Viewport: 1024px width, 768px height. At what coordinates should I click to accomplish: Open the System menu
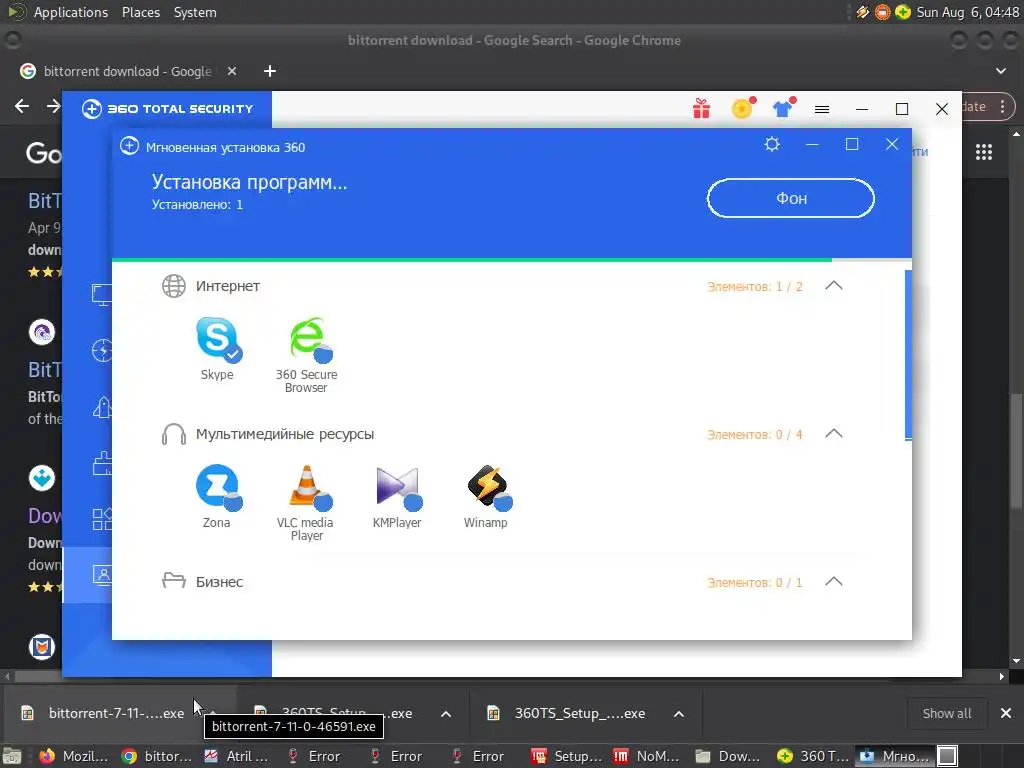point(195,12)
